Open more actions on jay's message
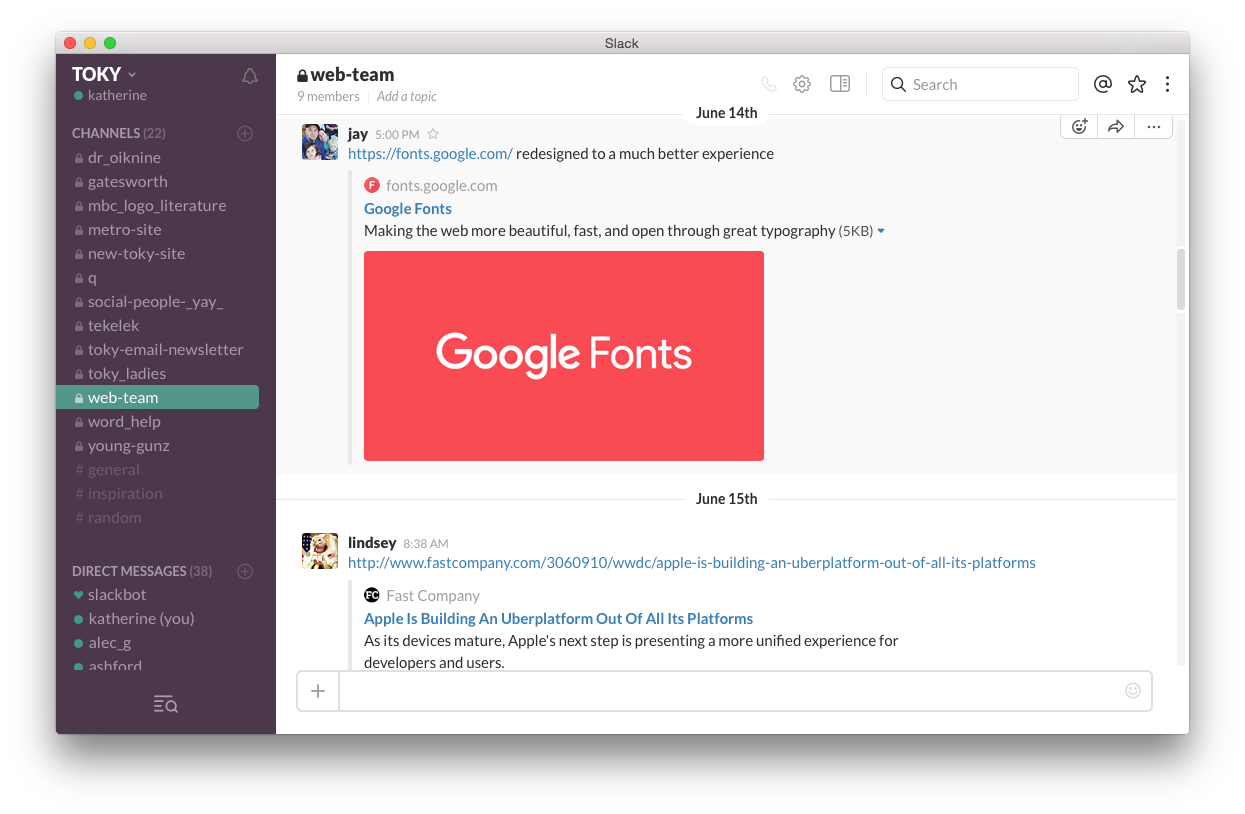The image size is (1245, 814). click(x=1153, y=127)
